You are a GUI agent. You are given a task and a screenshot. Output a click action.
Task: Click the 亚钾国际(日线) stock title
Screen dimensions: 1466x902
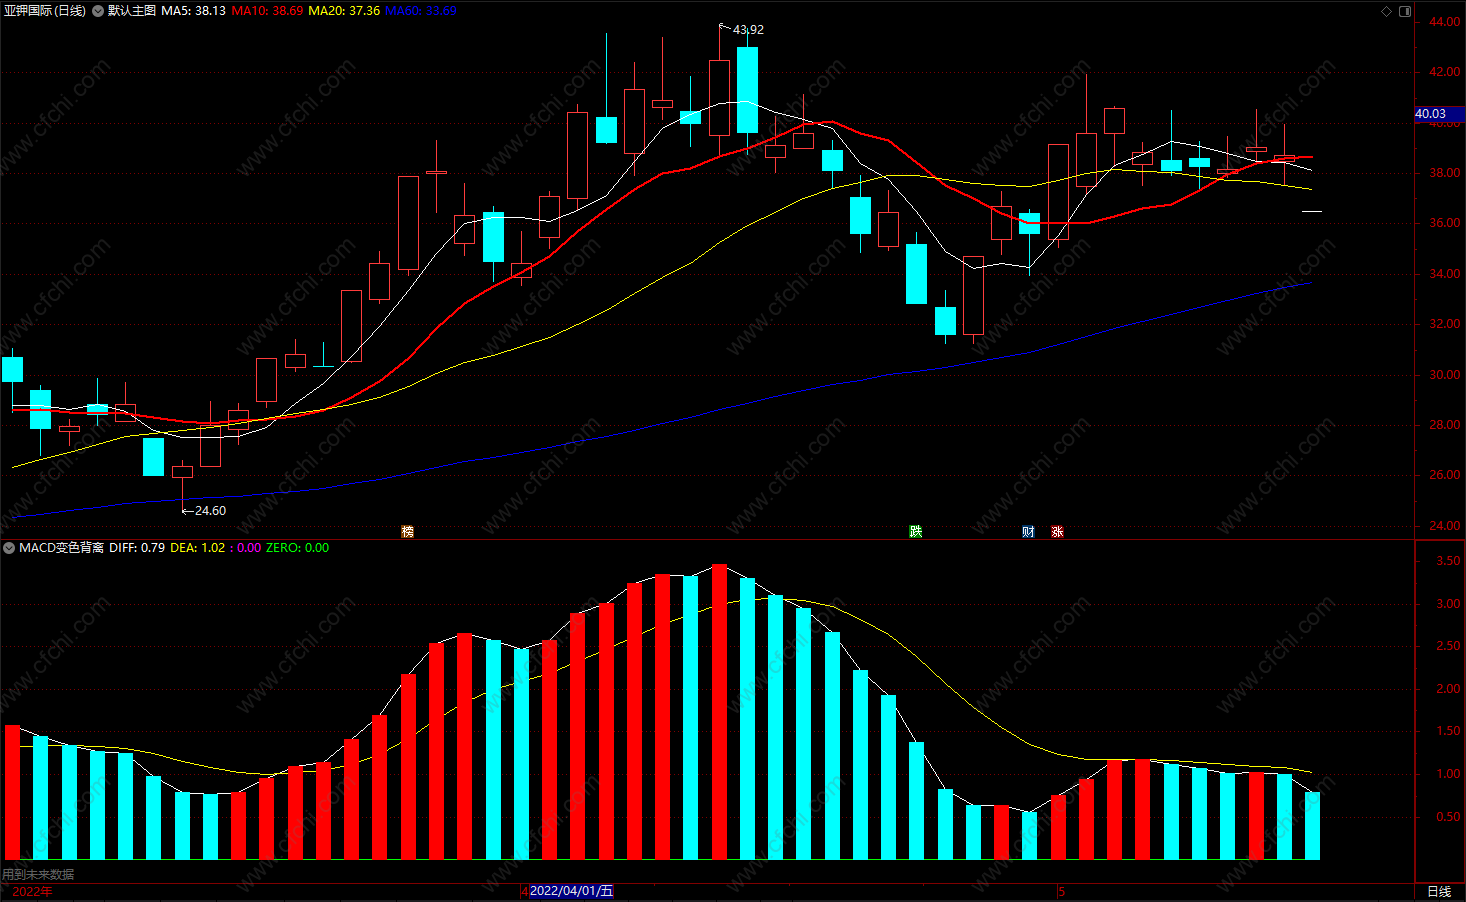click(45, 11)
